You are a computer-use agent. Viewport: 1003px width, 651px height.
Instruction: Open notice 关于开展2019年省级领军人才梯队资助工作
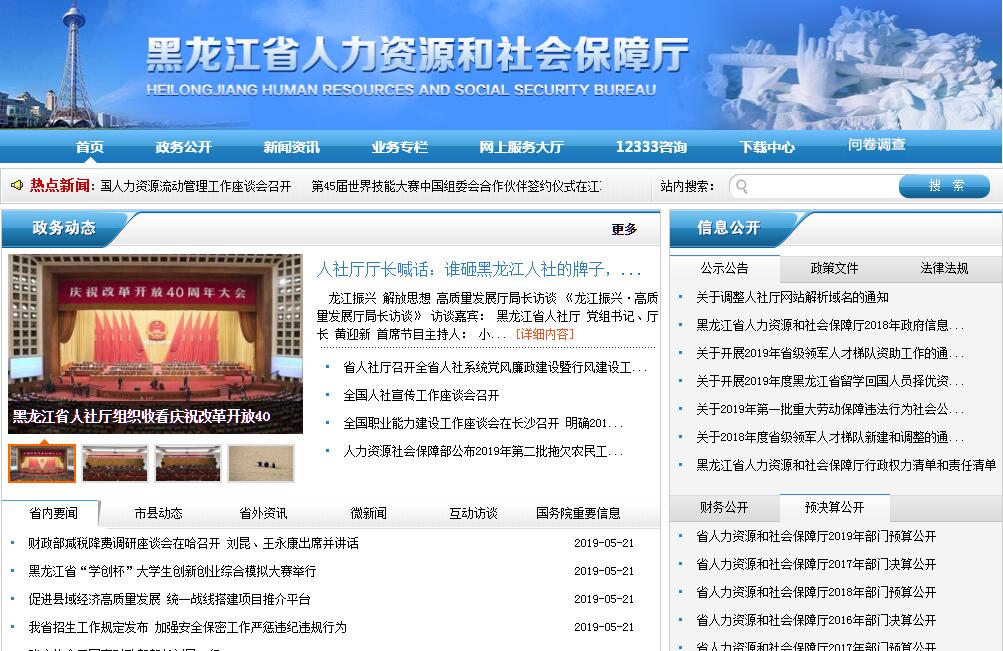tap(830, 354)
